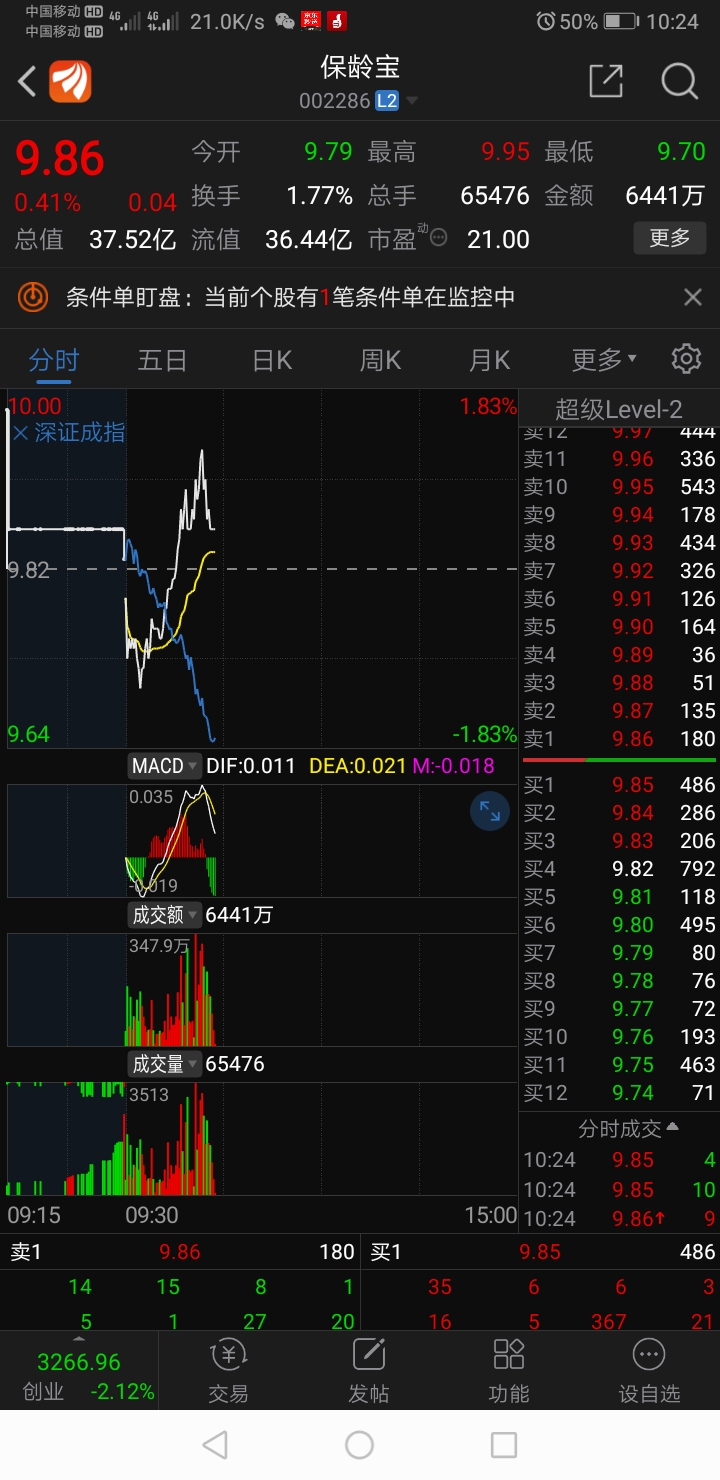Collapse the 分时成交 list arrow
The image size is (720, 1480).
(x=672, y=1127)
